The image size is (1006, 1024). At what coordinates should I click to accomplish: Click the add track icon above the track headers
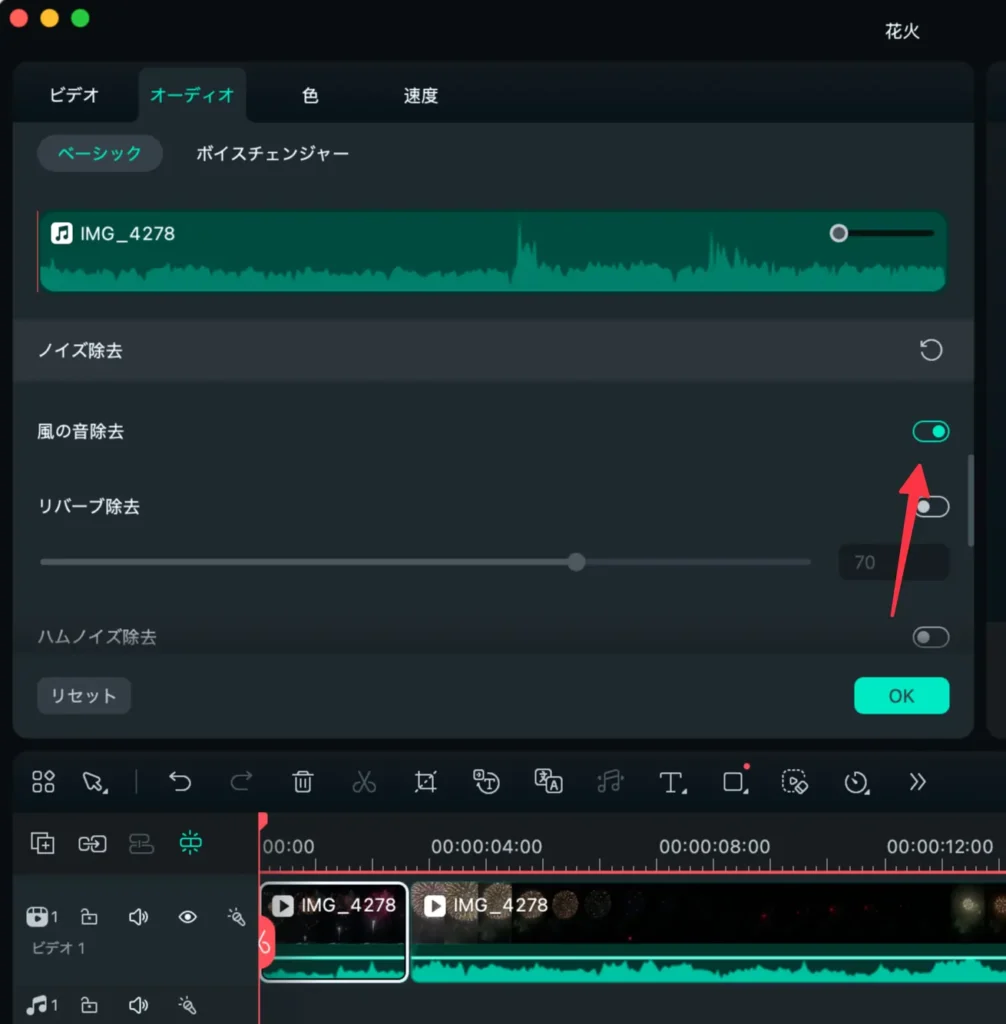click(42, 843)
